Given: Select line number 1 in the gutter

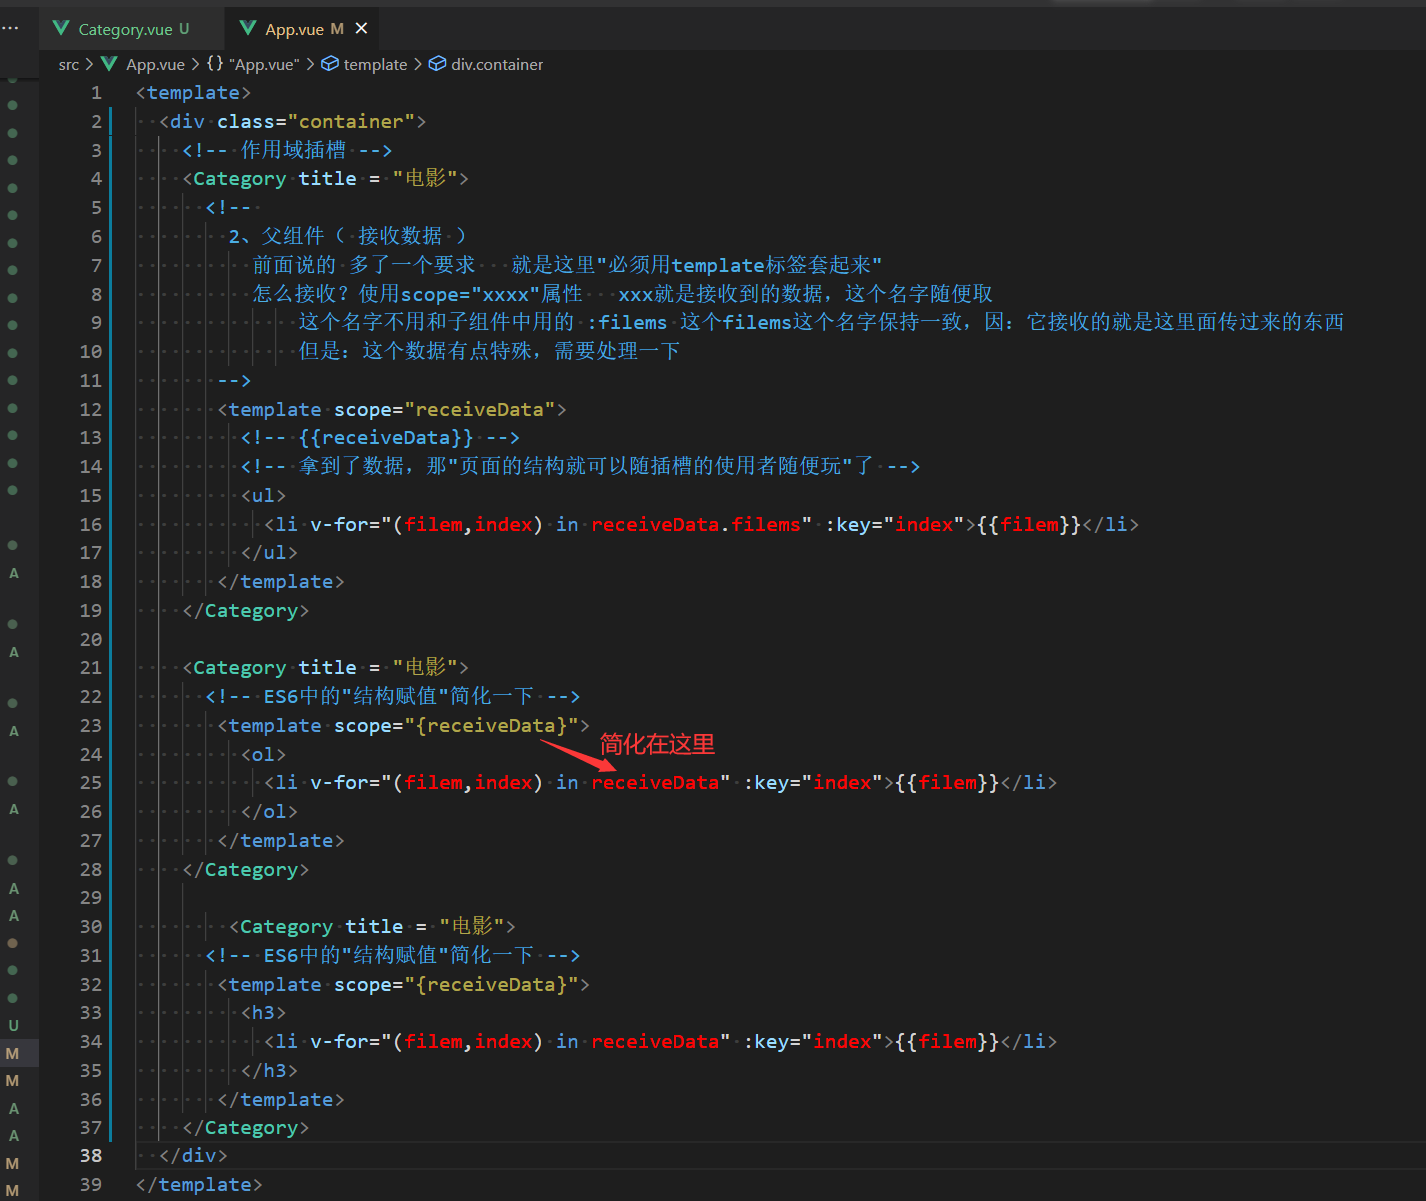Looking at the screenshot, I should click(x=96, y=93).
